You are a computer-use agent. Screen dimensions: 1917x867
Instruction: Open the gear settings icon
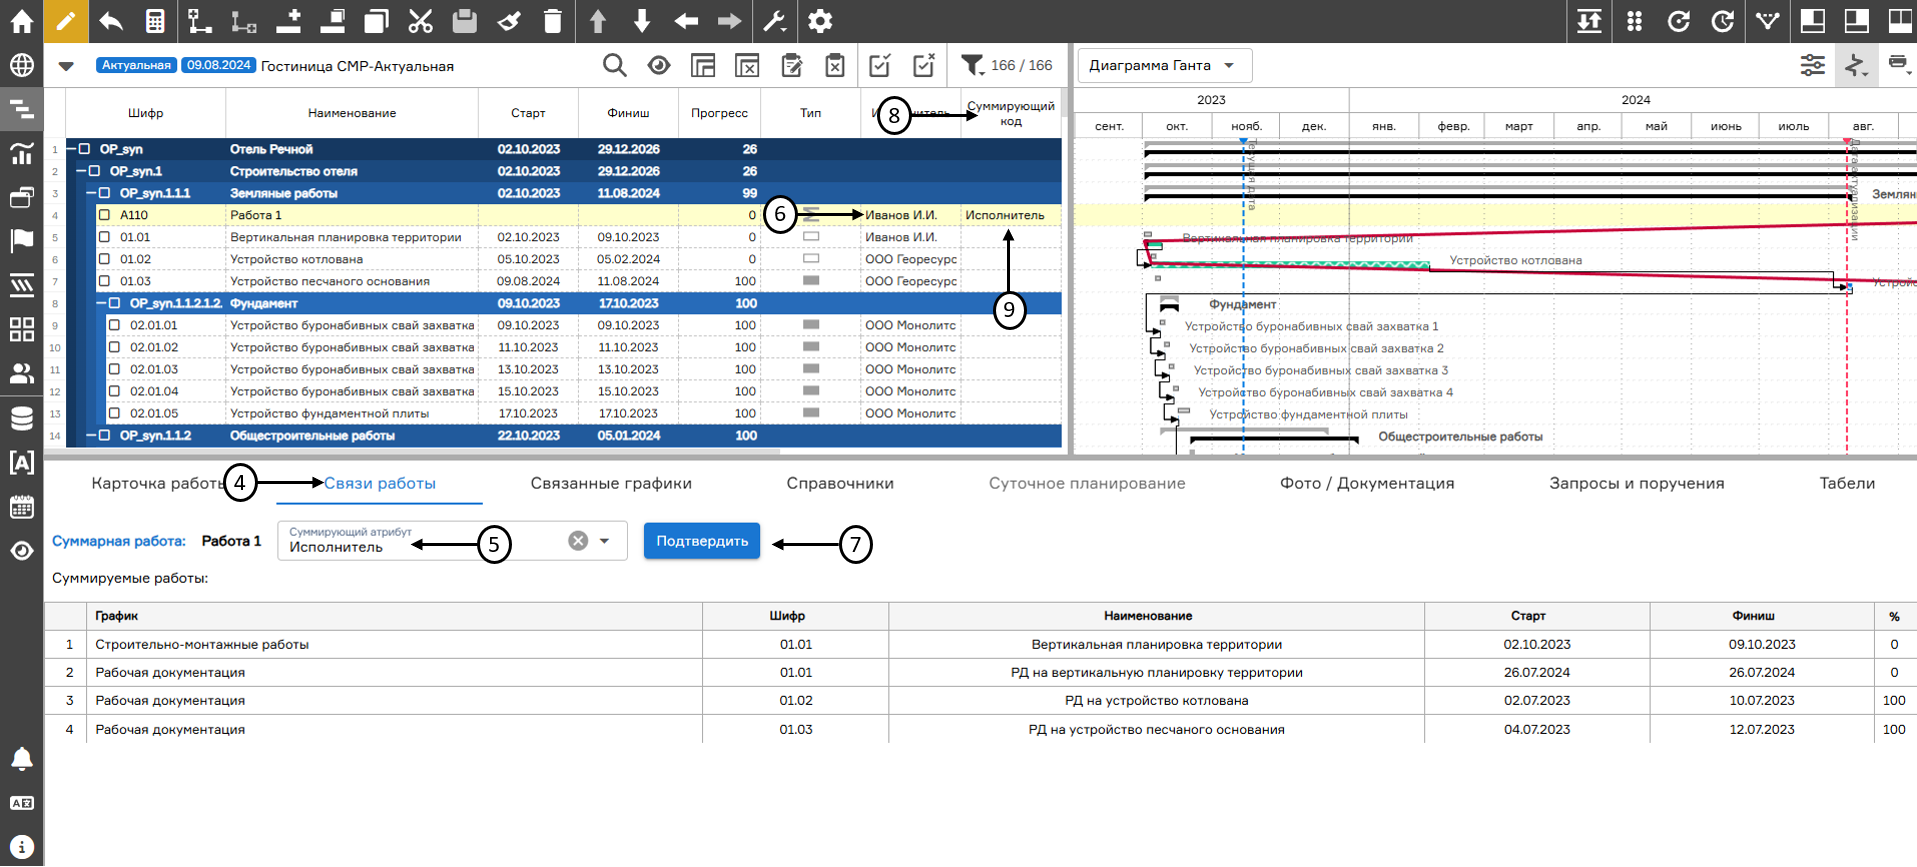(x=820, y=21)
